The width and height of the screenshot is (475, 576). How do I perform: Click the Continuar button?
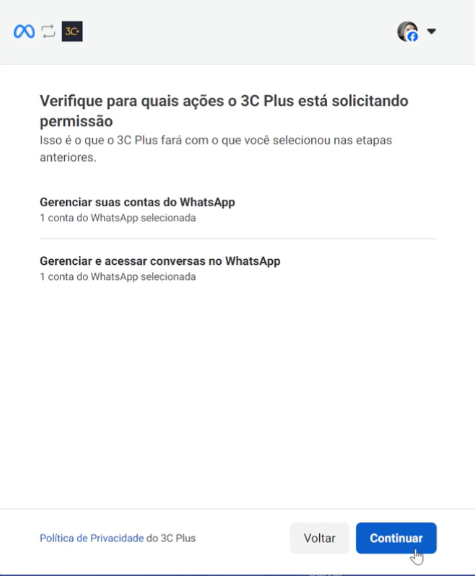pyautogui.click(x=396, y=538)
